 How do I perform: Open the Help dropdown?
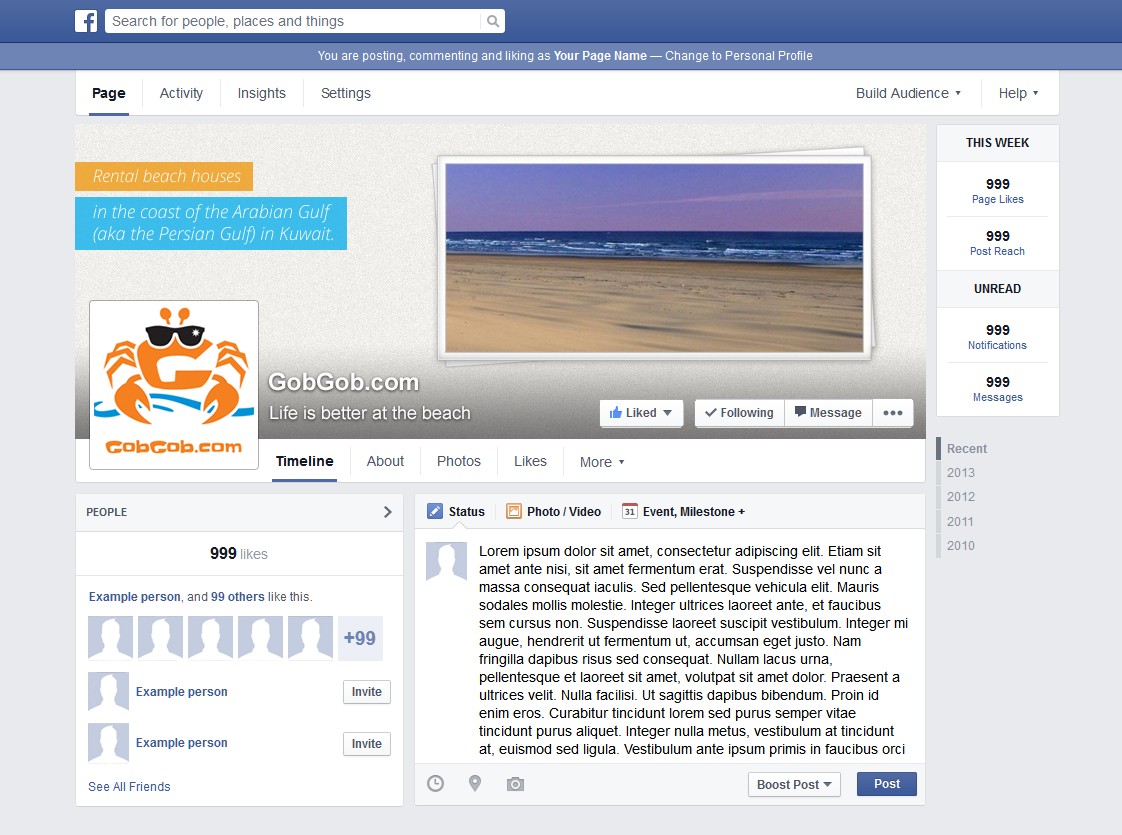click(1018, 93)
